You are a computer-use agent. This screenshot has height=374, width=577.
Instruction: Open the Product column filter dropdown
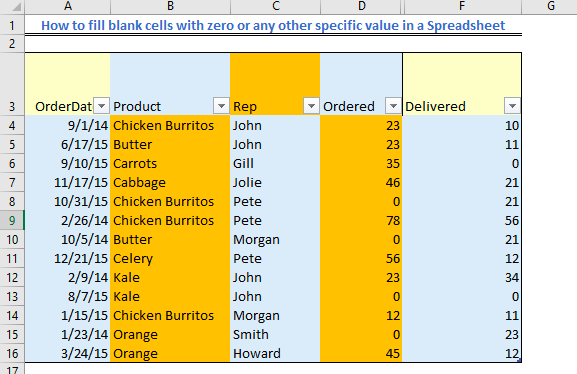(221, 106)
